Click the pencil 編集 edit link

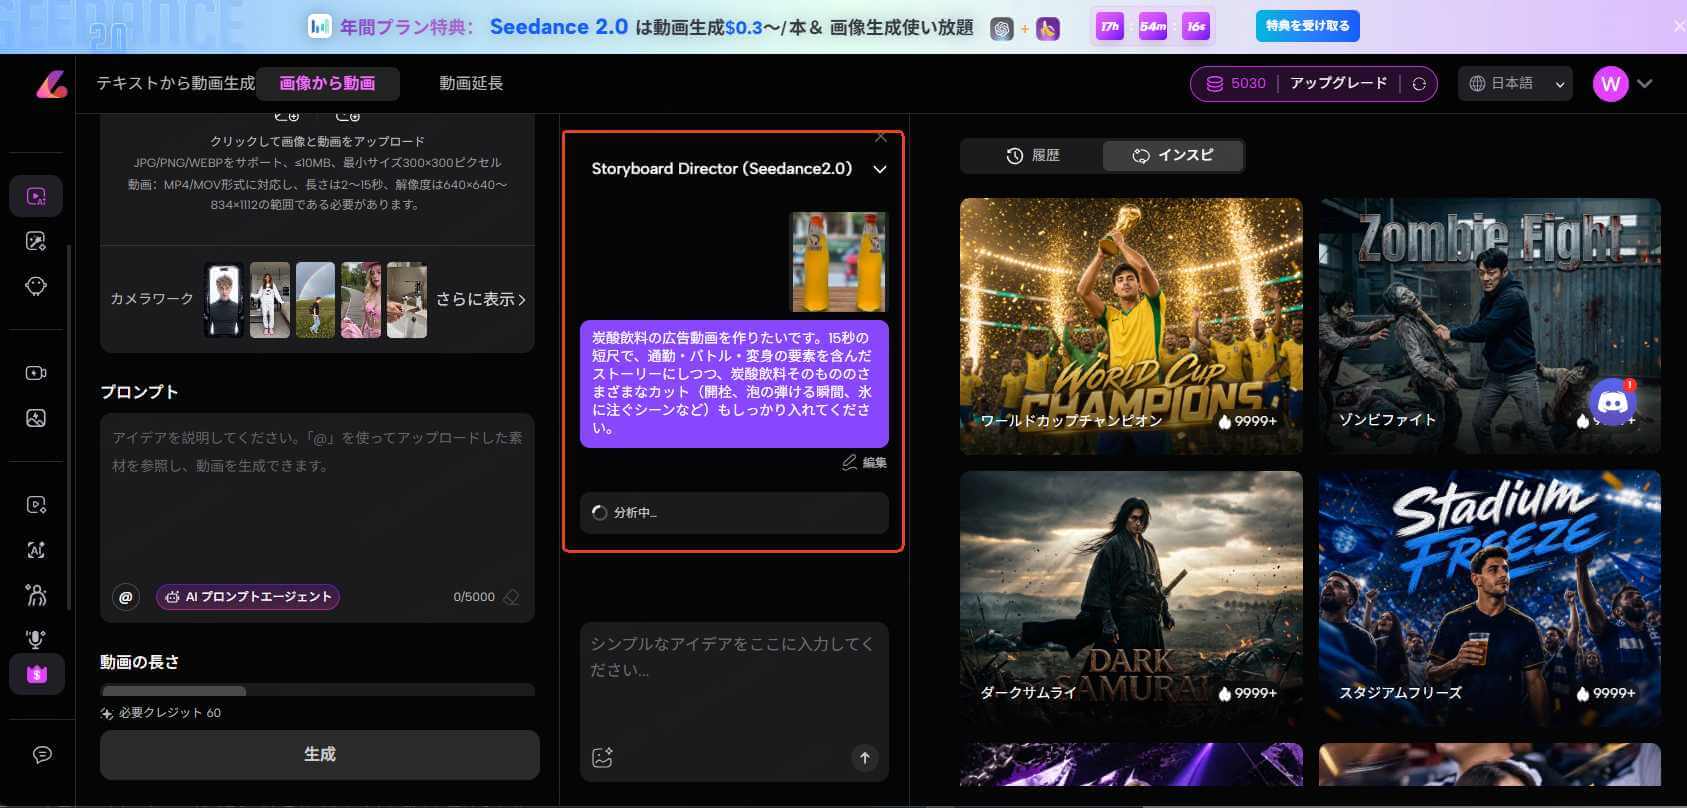click(x=864, y=462)
